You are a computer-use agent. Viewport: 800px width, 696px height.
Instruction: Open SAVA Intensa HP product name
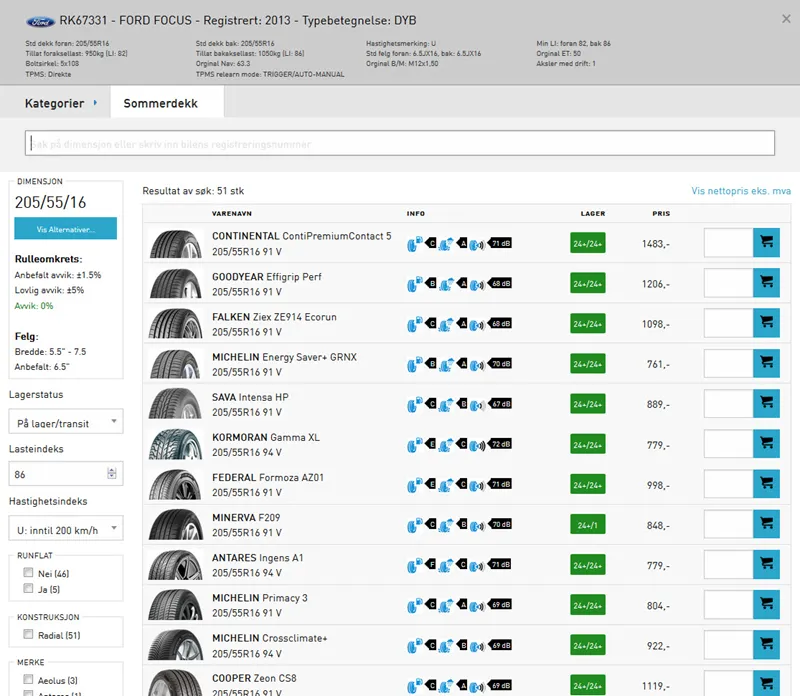[x=251, y=397]
